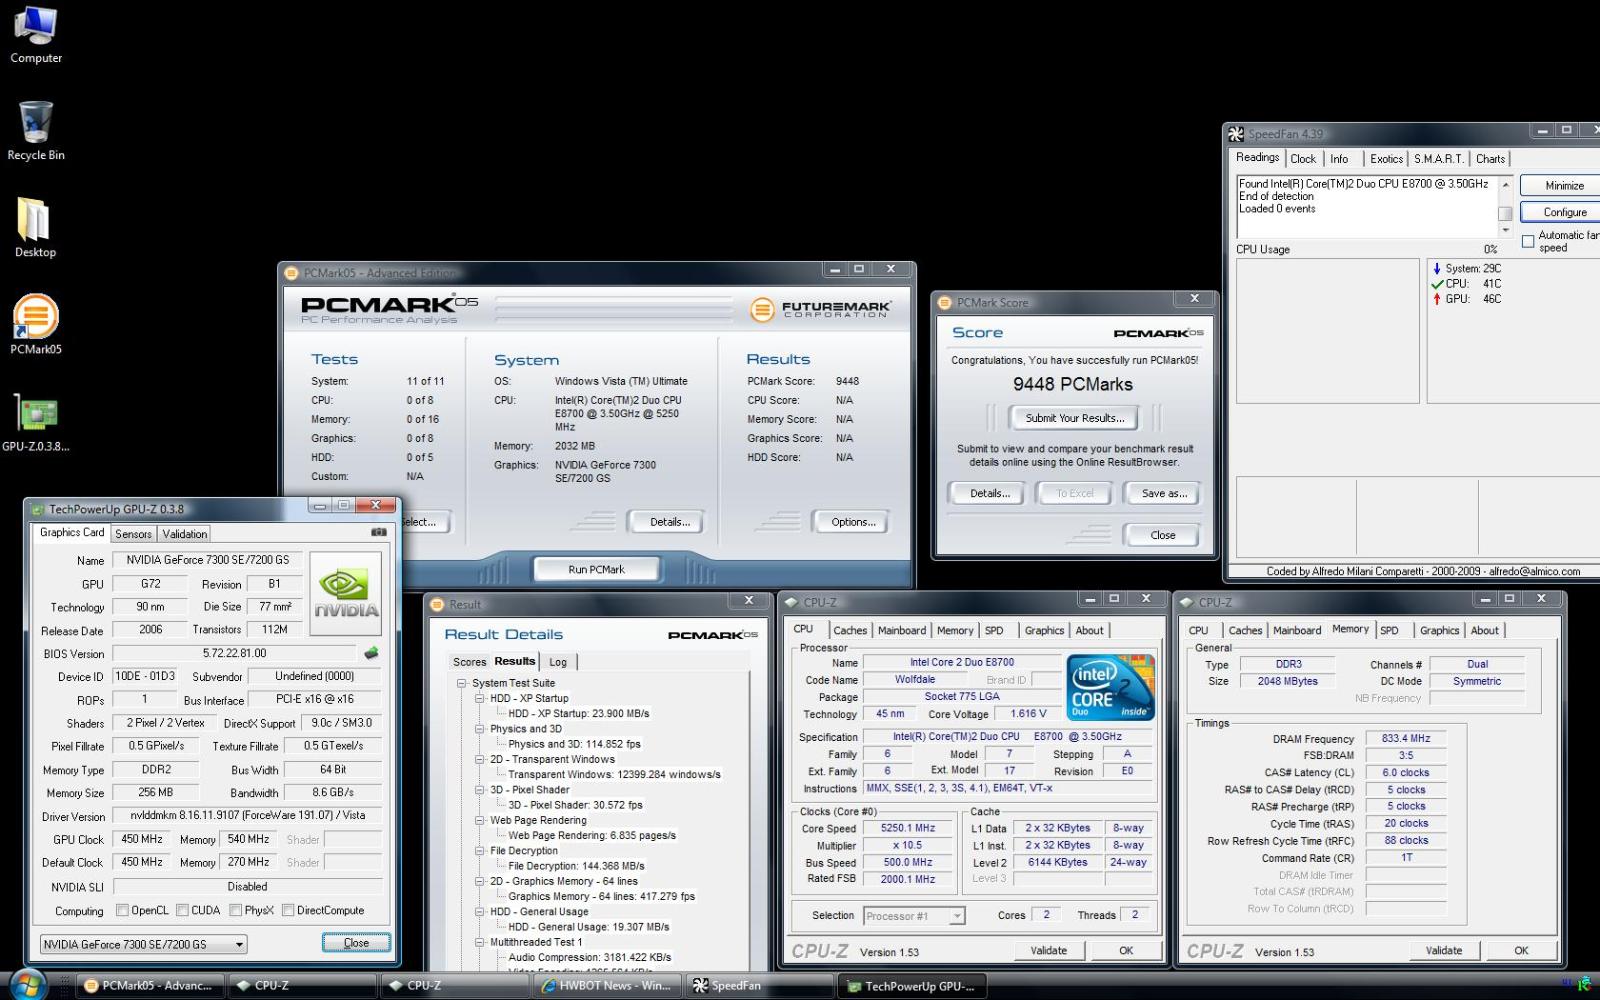
Task: Click the SpeedFan title bar icon
Action: point(1236,134)
